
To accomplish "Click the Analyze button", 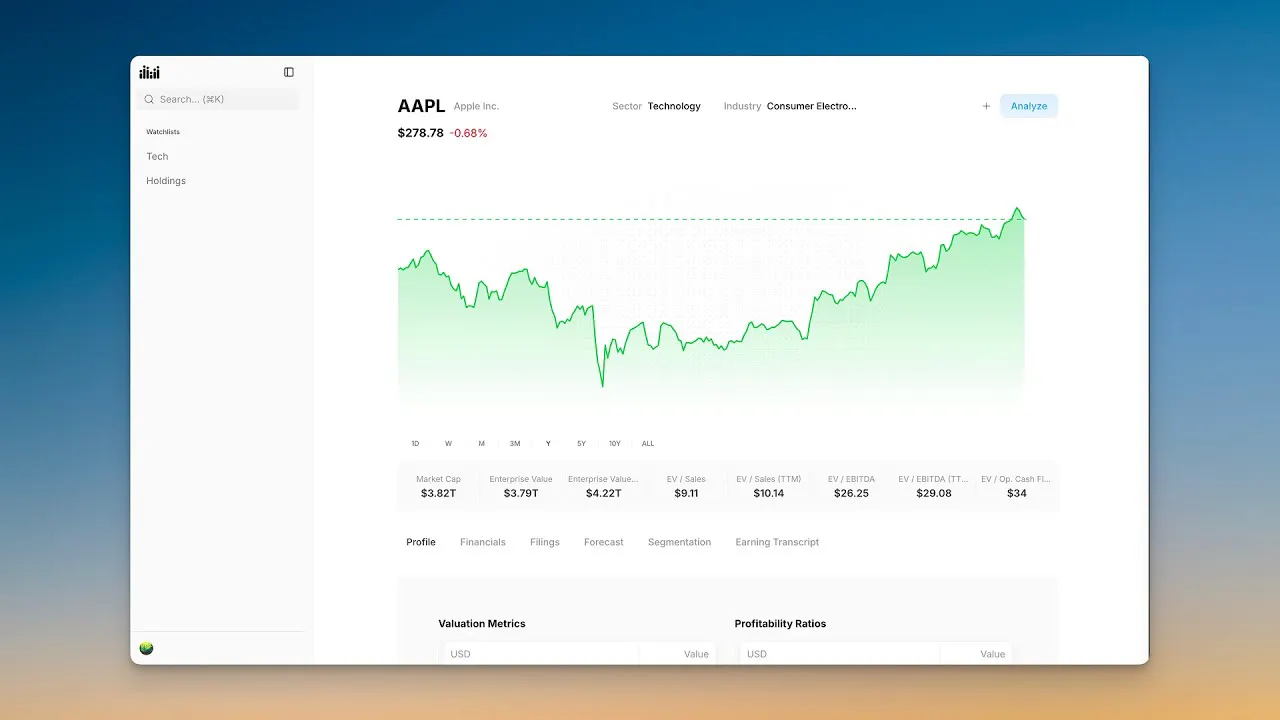I will click(1029, 106).
